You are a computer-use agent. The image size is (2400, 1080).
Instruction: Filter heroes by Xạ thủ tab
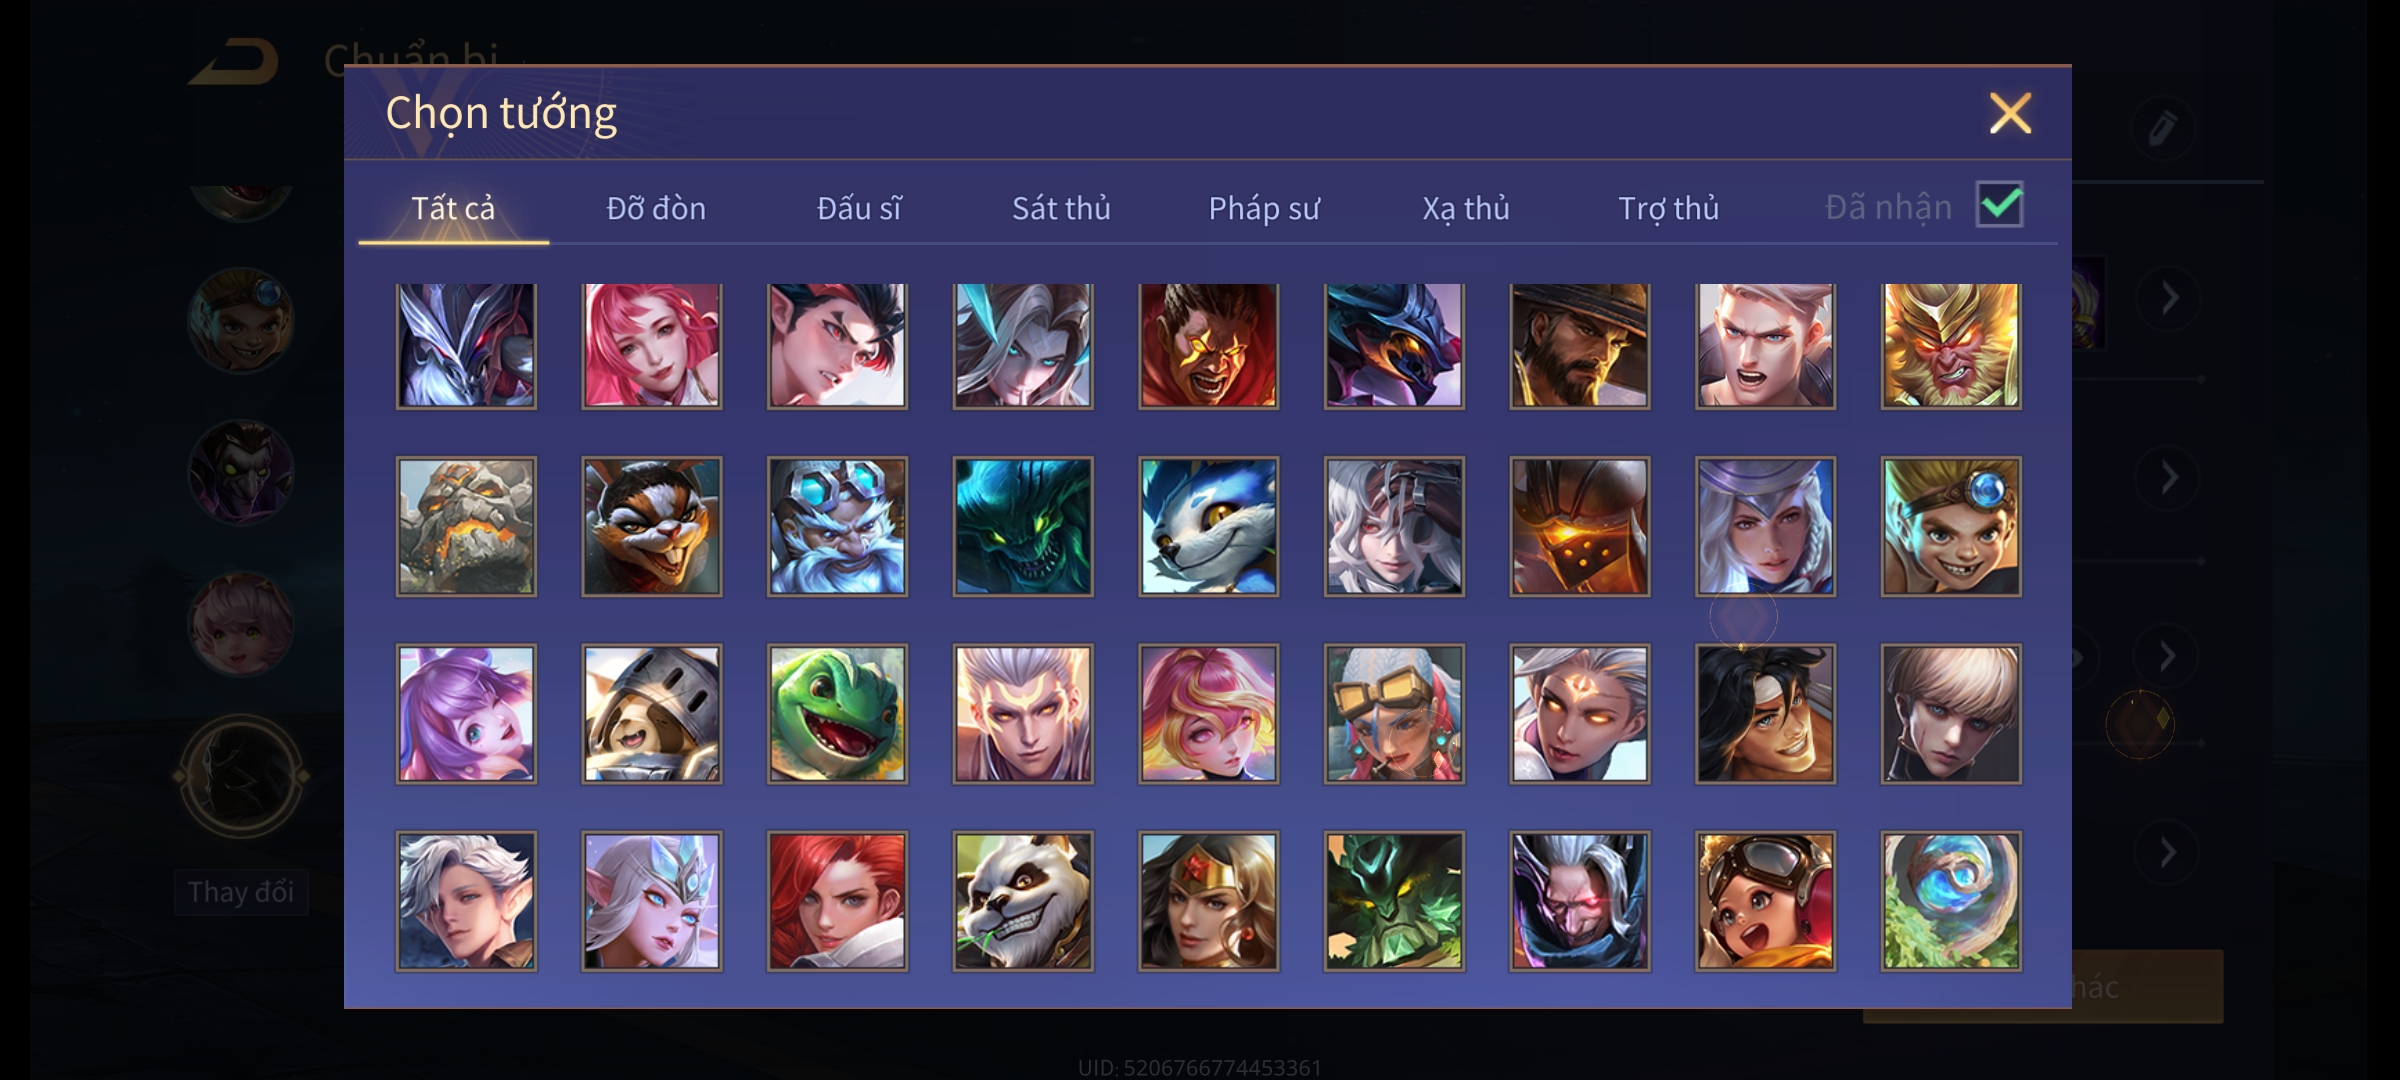point(1466,208)
